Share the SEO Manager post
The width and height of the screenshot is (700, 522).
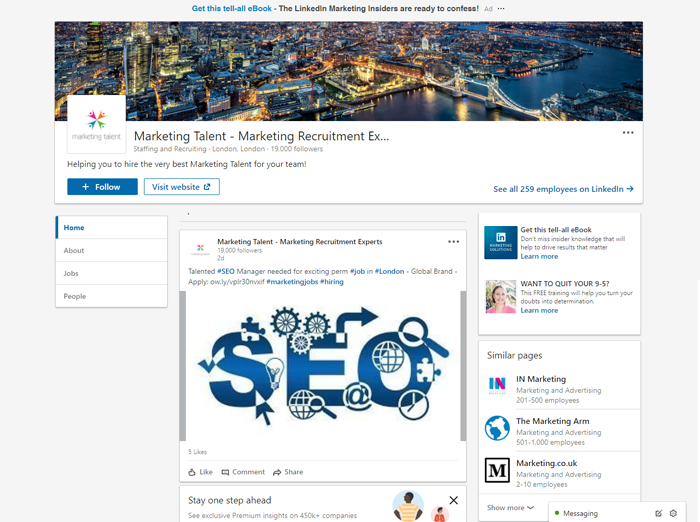click(x=288, y=472)
